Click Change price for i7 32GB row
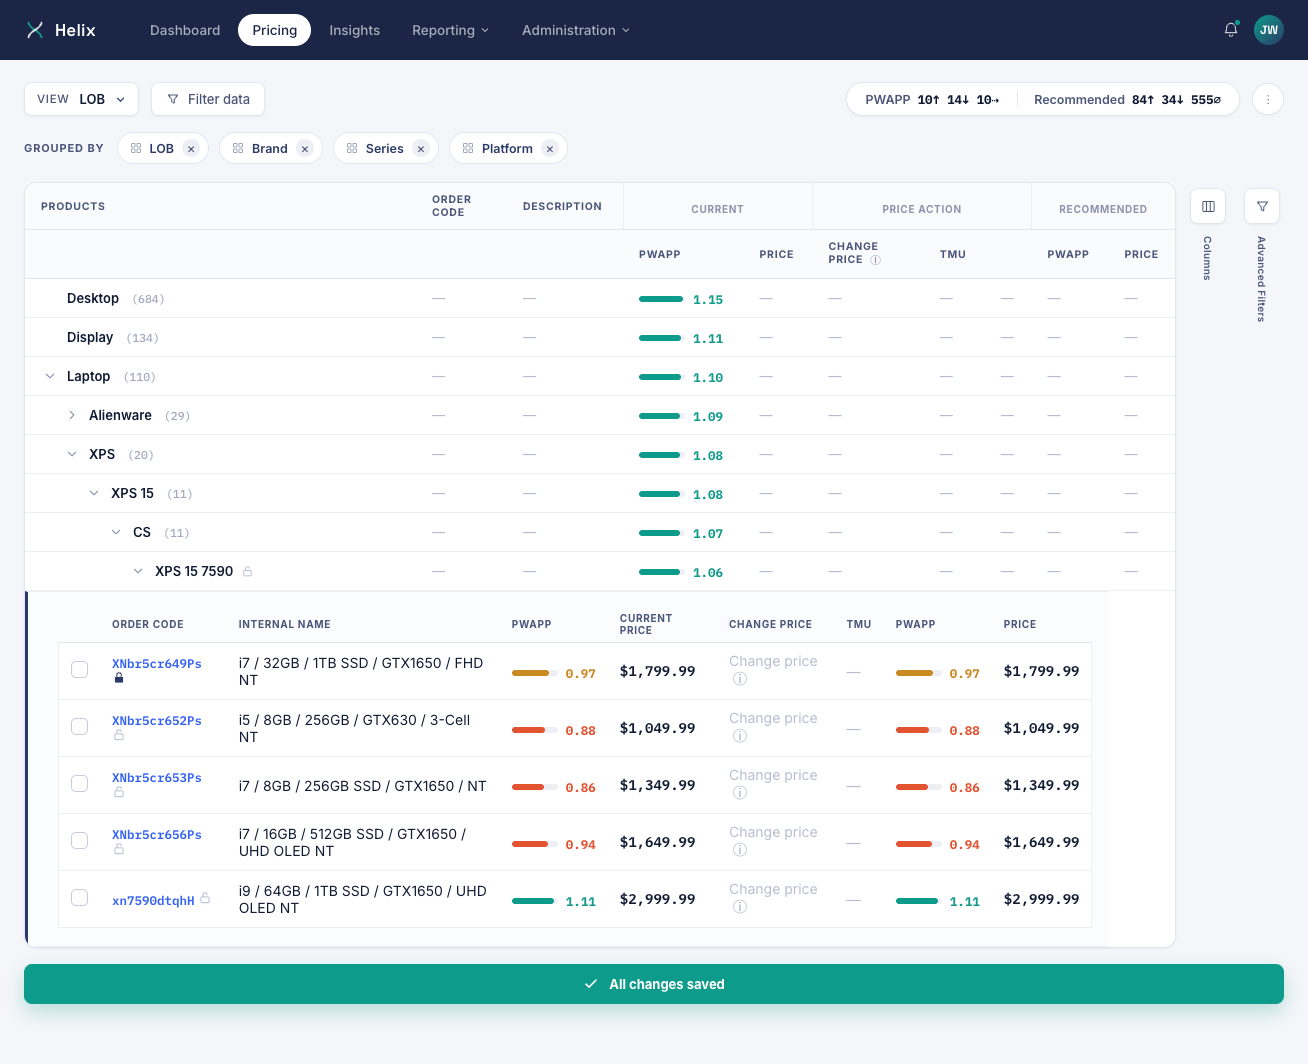 tap(773, 661)
